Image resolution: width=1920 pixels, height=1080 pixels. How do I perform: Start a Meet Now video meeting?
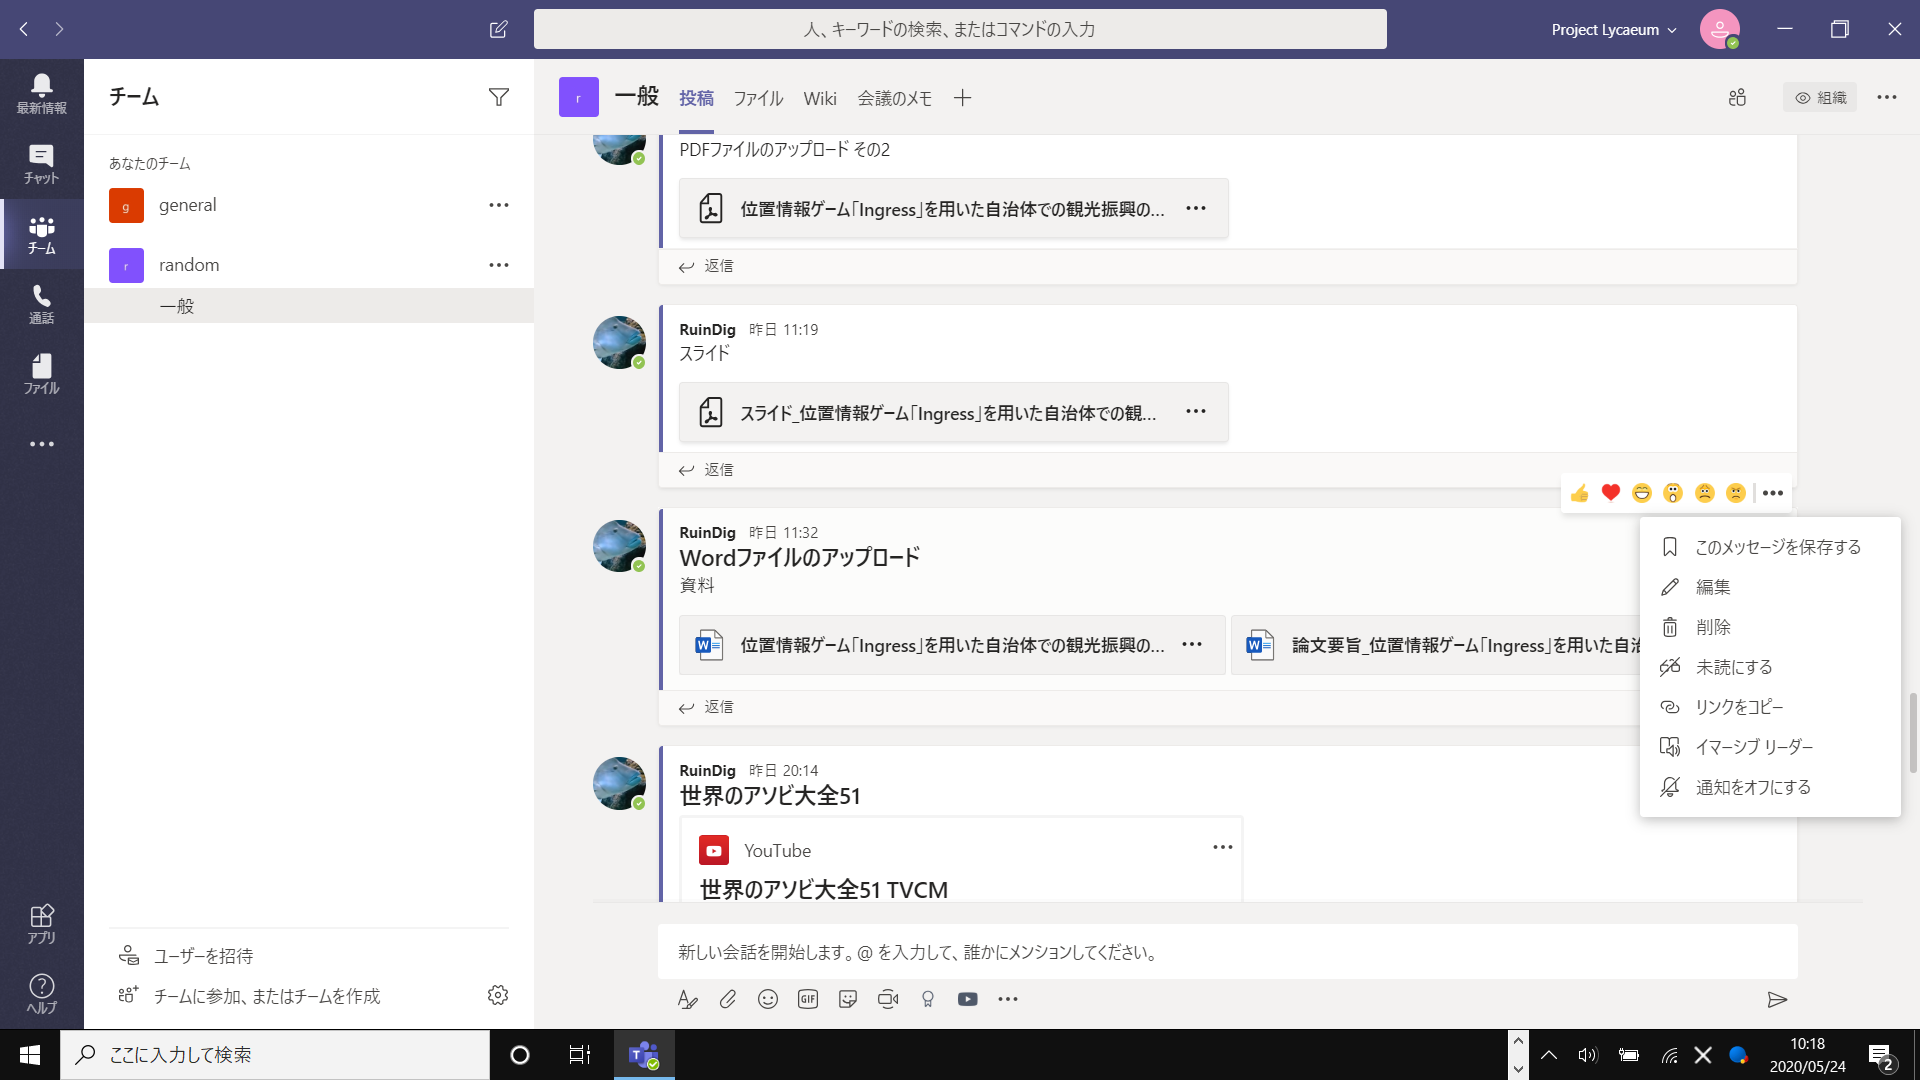coord(888,999)
